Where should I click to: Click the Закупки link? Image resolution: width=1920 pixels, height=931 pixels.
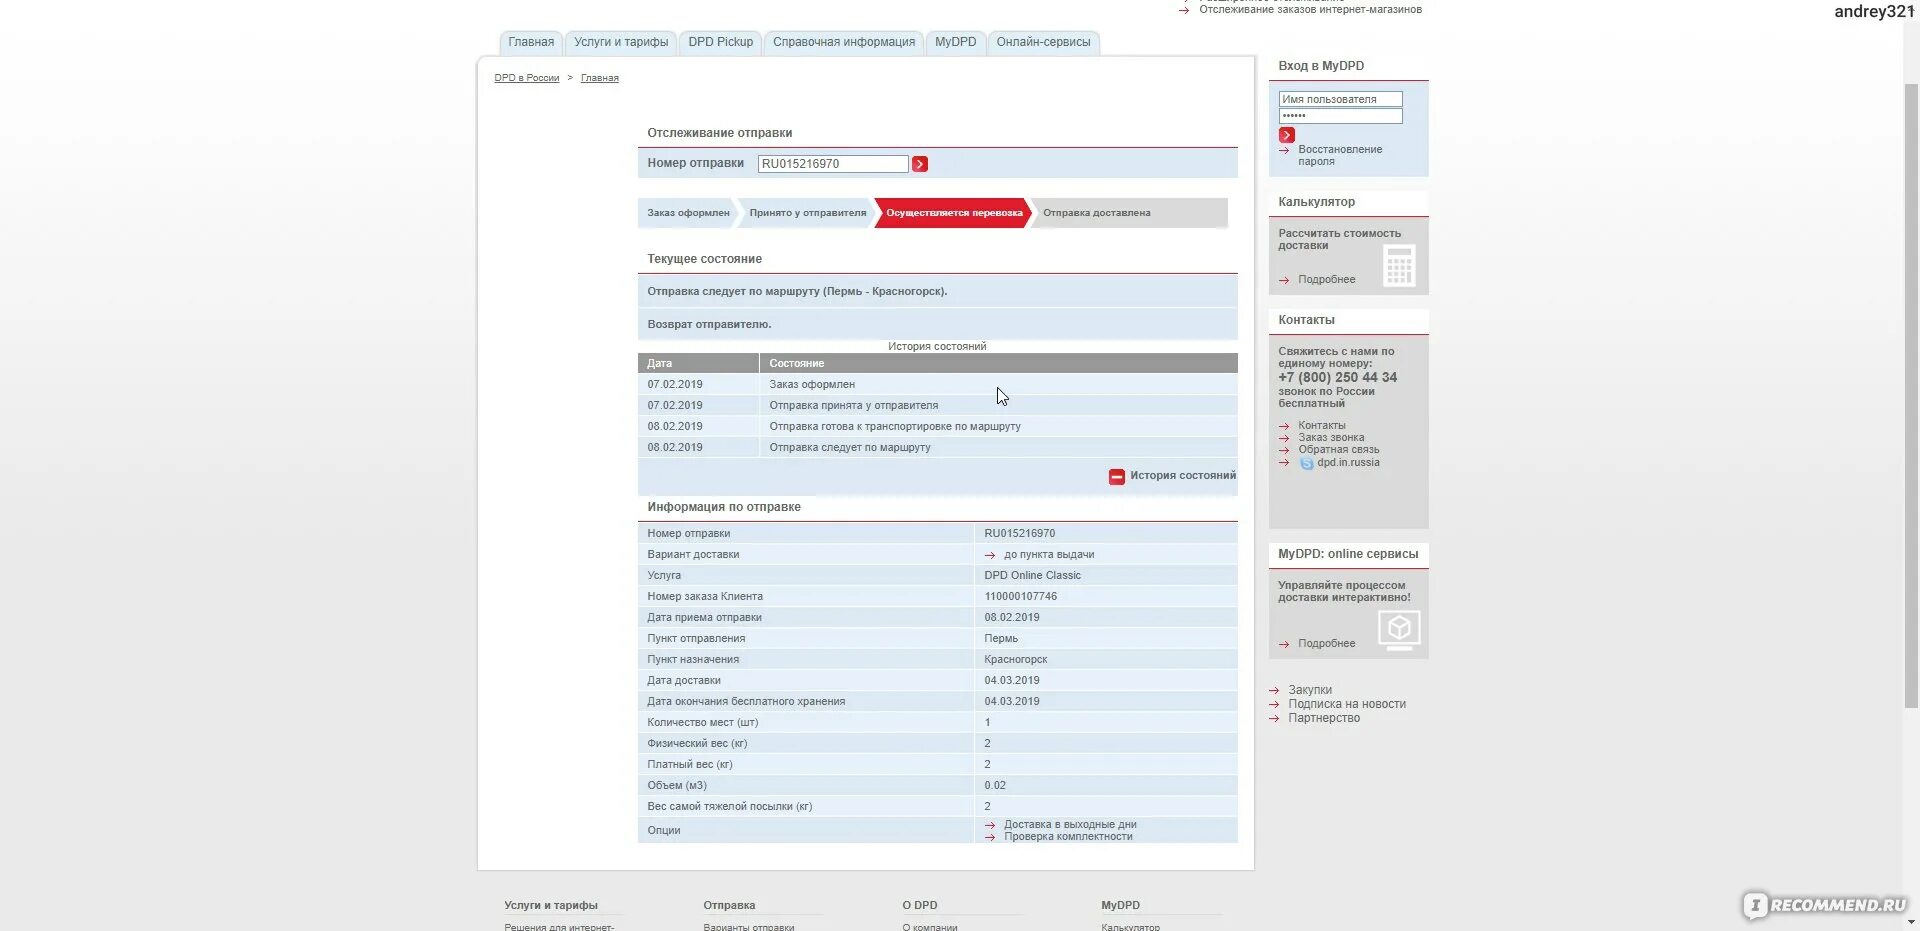1310,690
